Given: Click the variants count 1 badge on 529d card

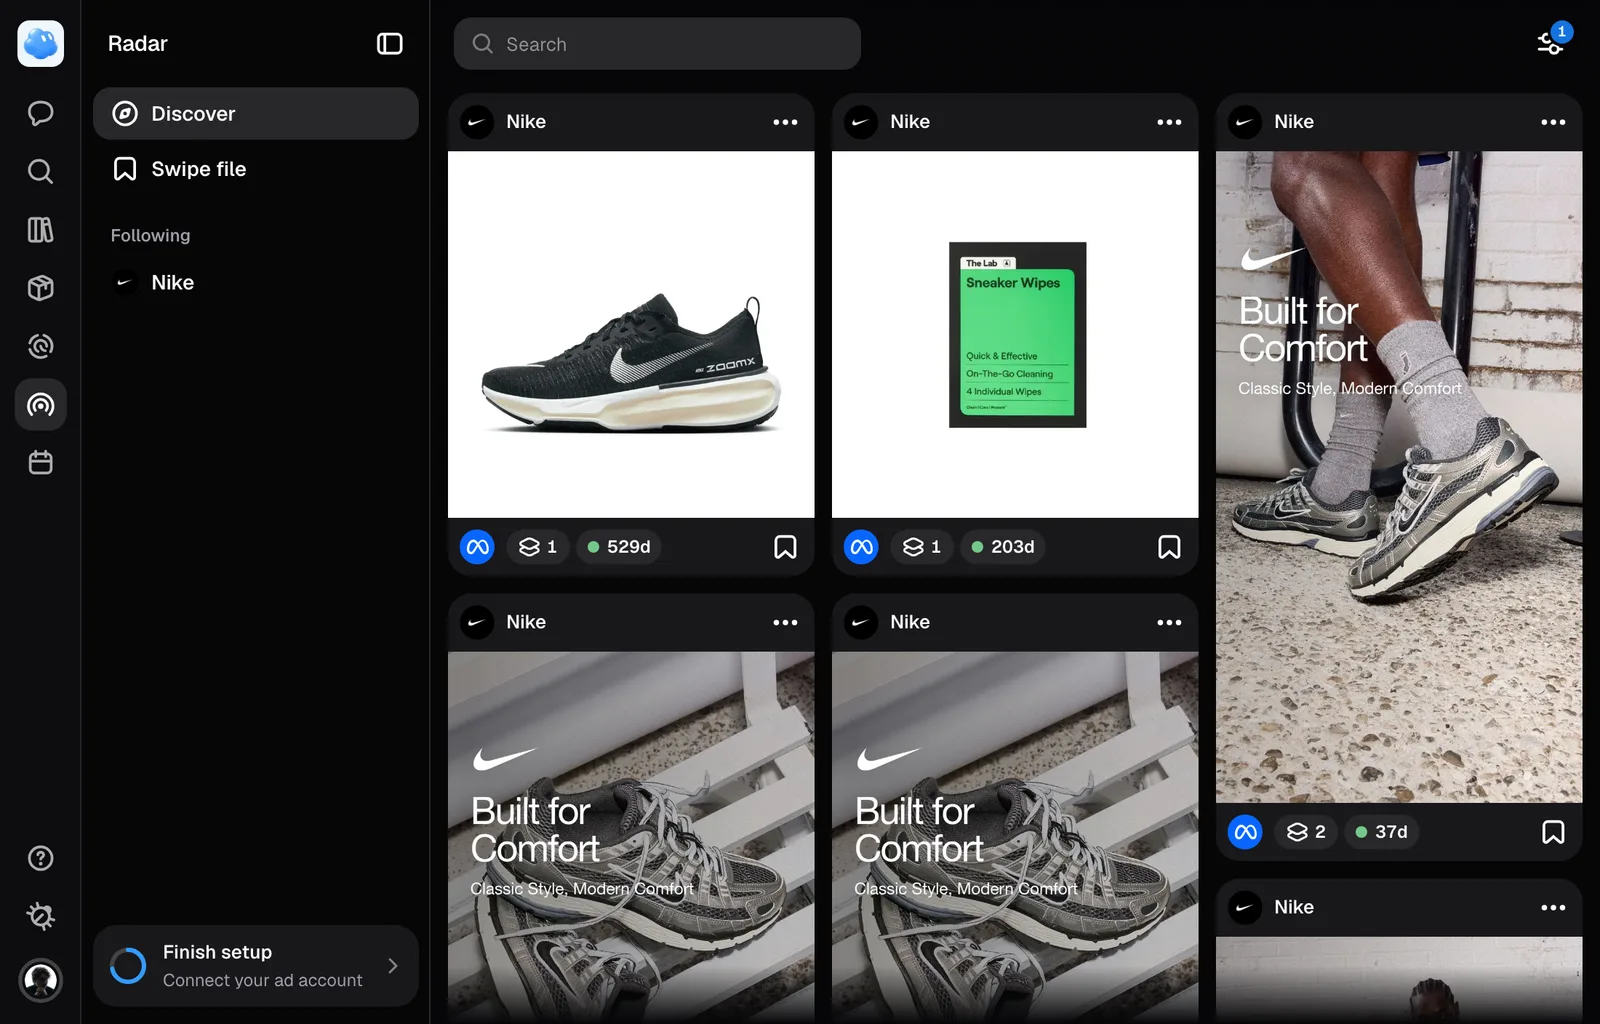Looking at the screenshot, I should 538,547.
